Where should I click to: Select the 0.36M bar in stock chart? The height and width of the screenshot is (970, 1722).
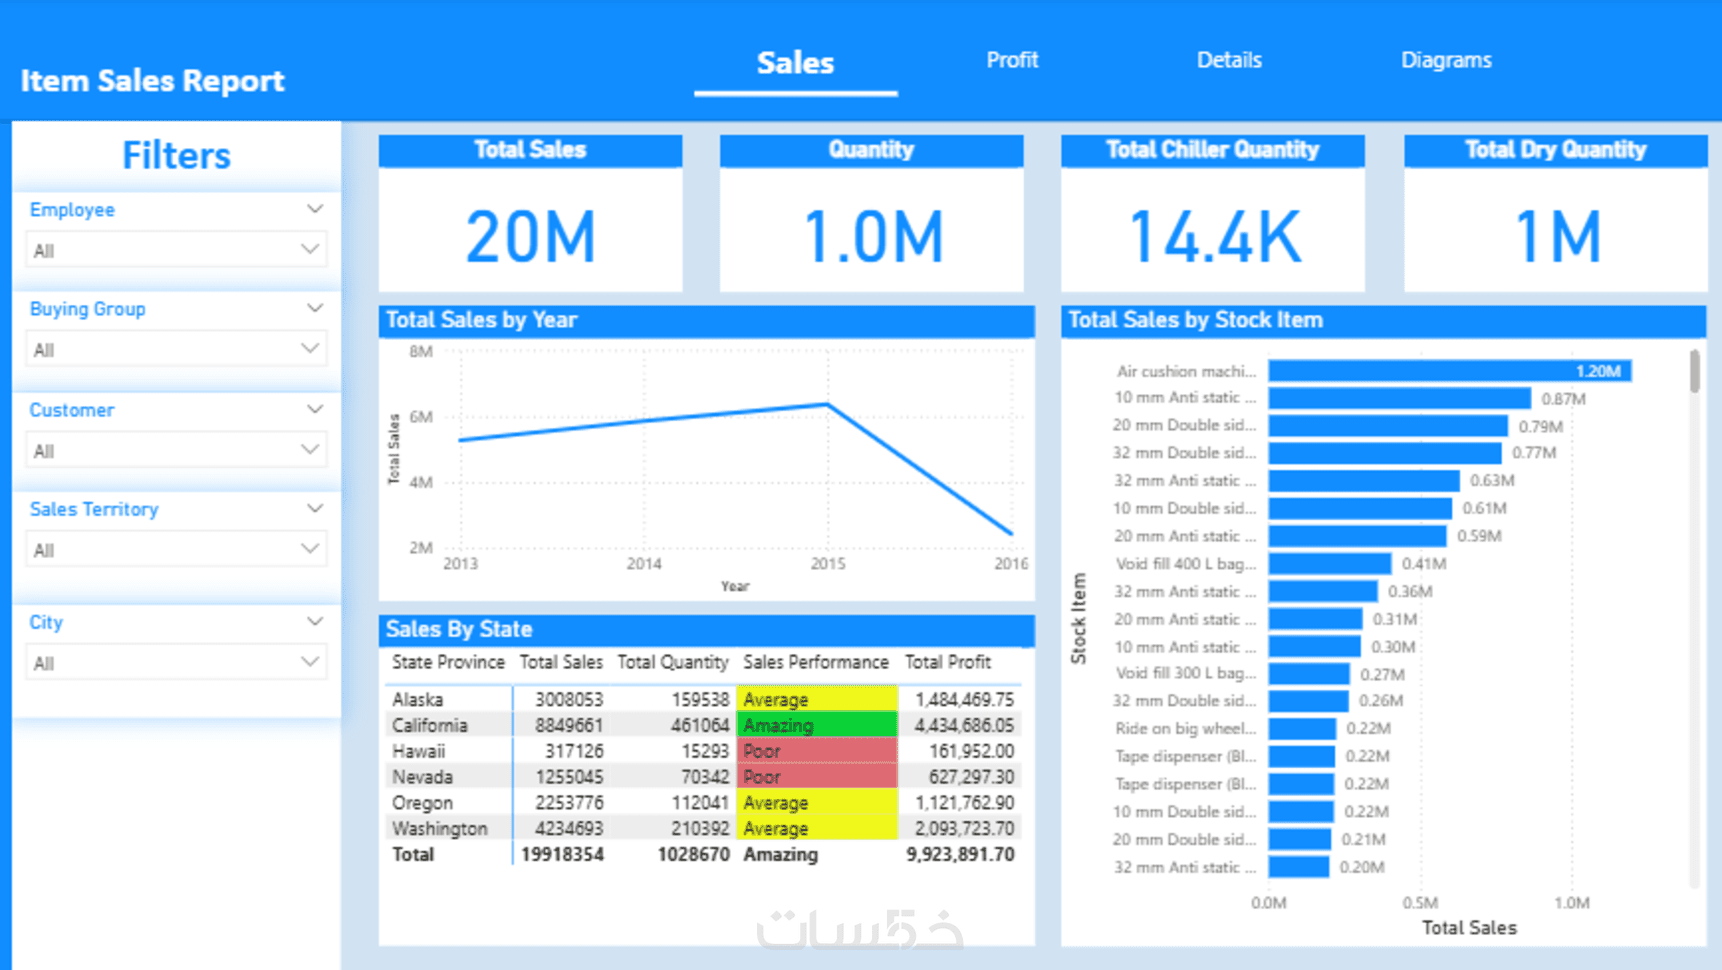pyautogui.click(x=1323, y=592)
